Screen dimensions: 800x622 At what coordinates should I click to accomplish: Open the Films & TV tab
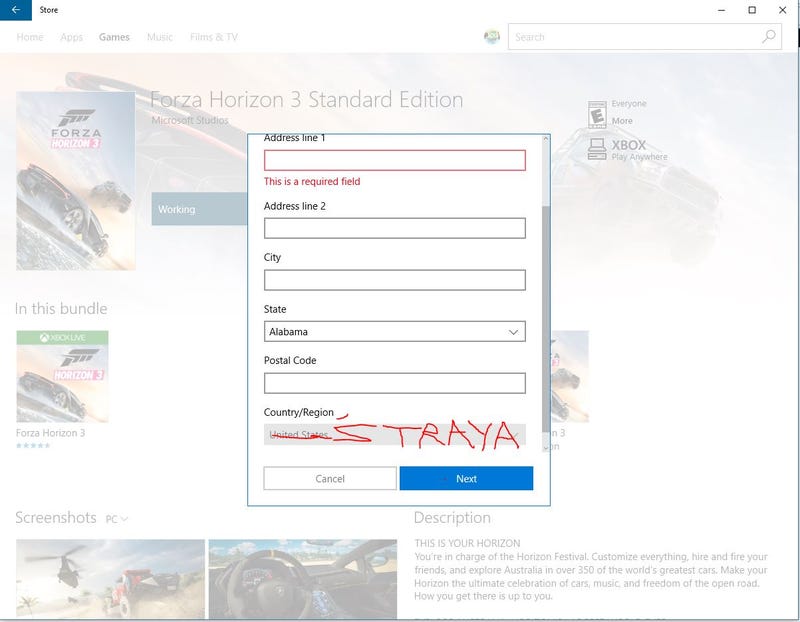click(x=214, y=37)
